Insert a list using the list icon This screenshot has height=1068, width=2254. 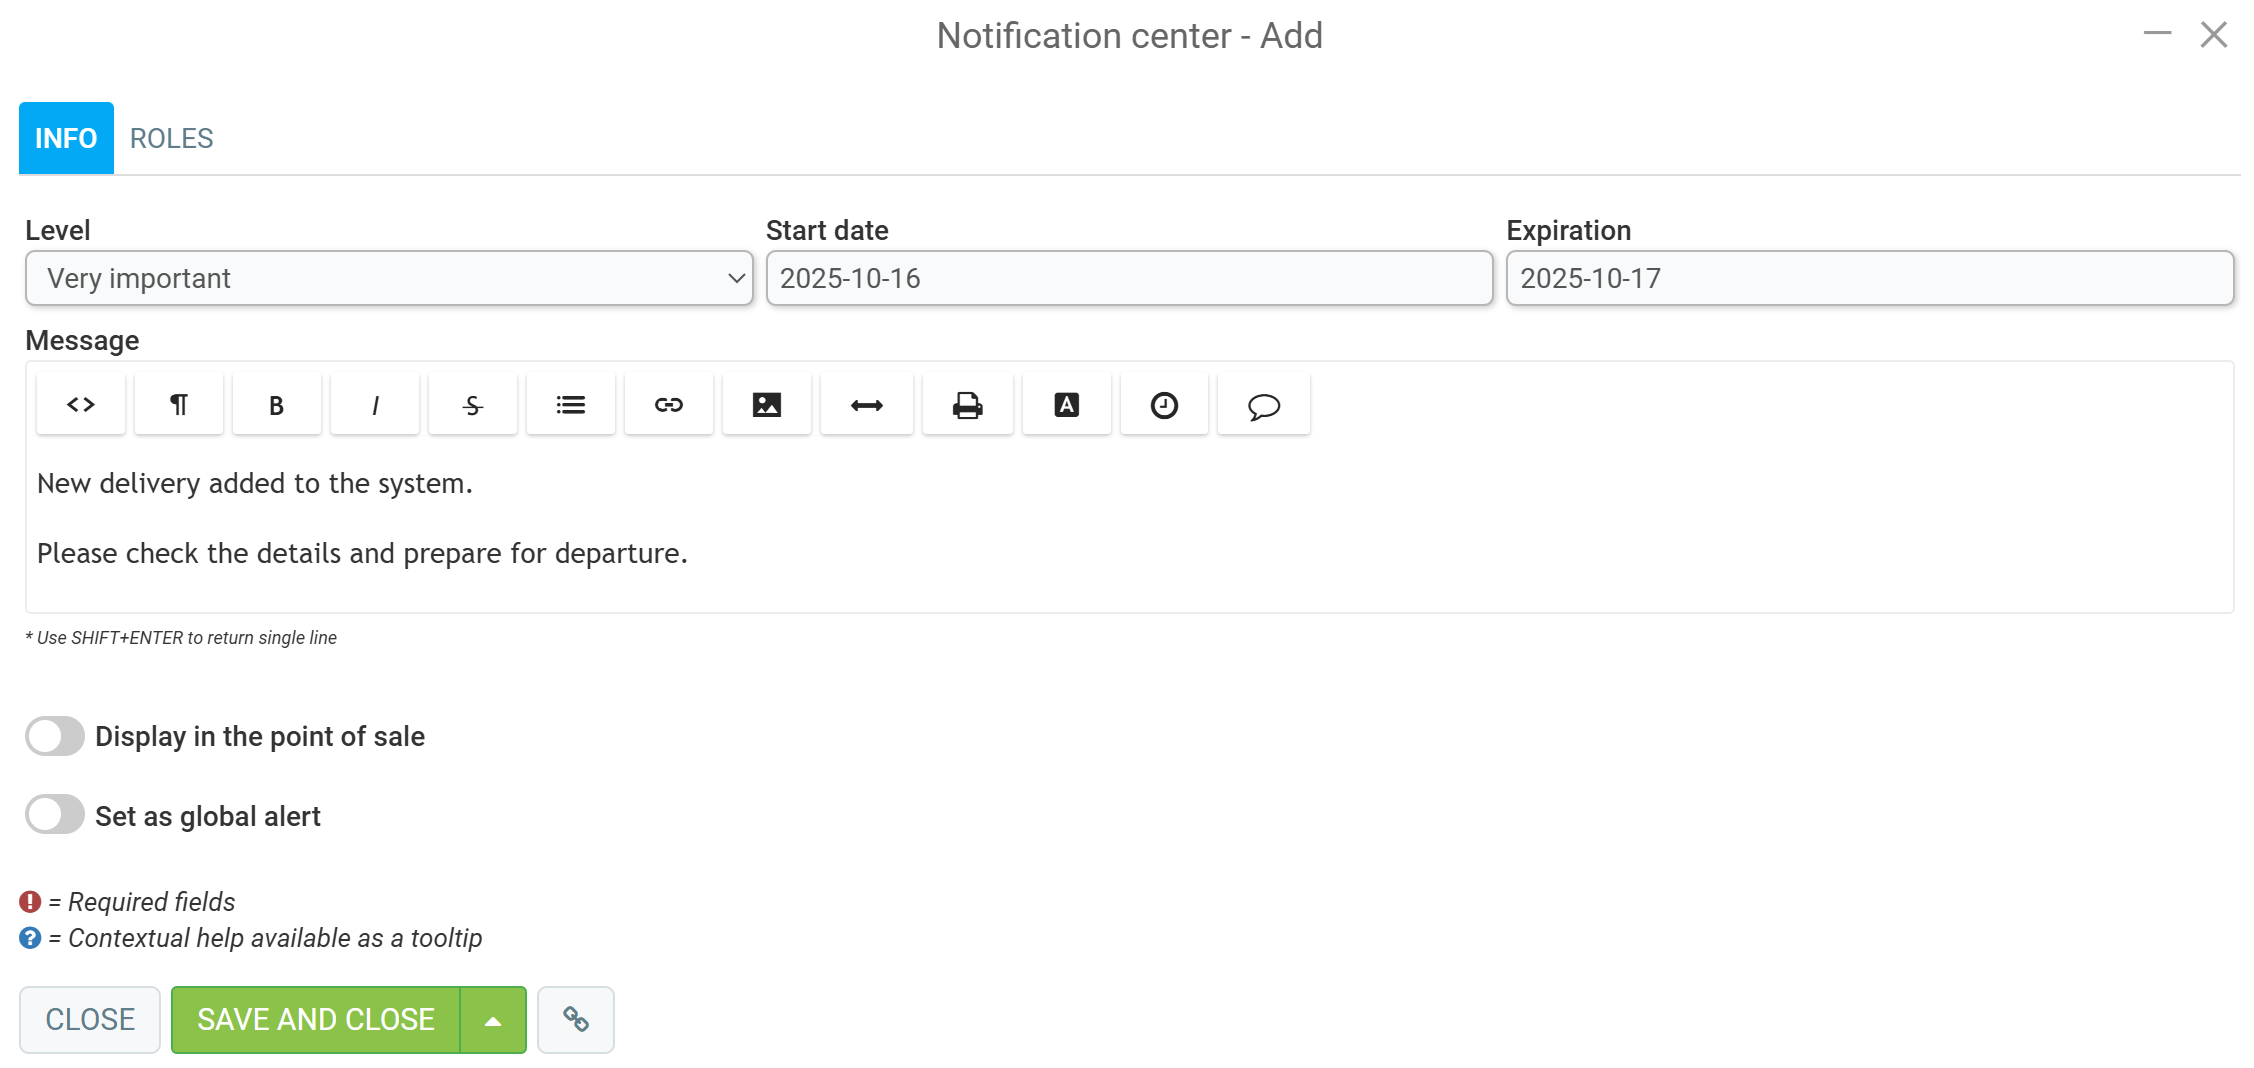coord(571,404)
